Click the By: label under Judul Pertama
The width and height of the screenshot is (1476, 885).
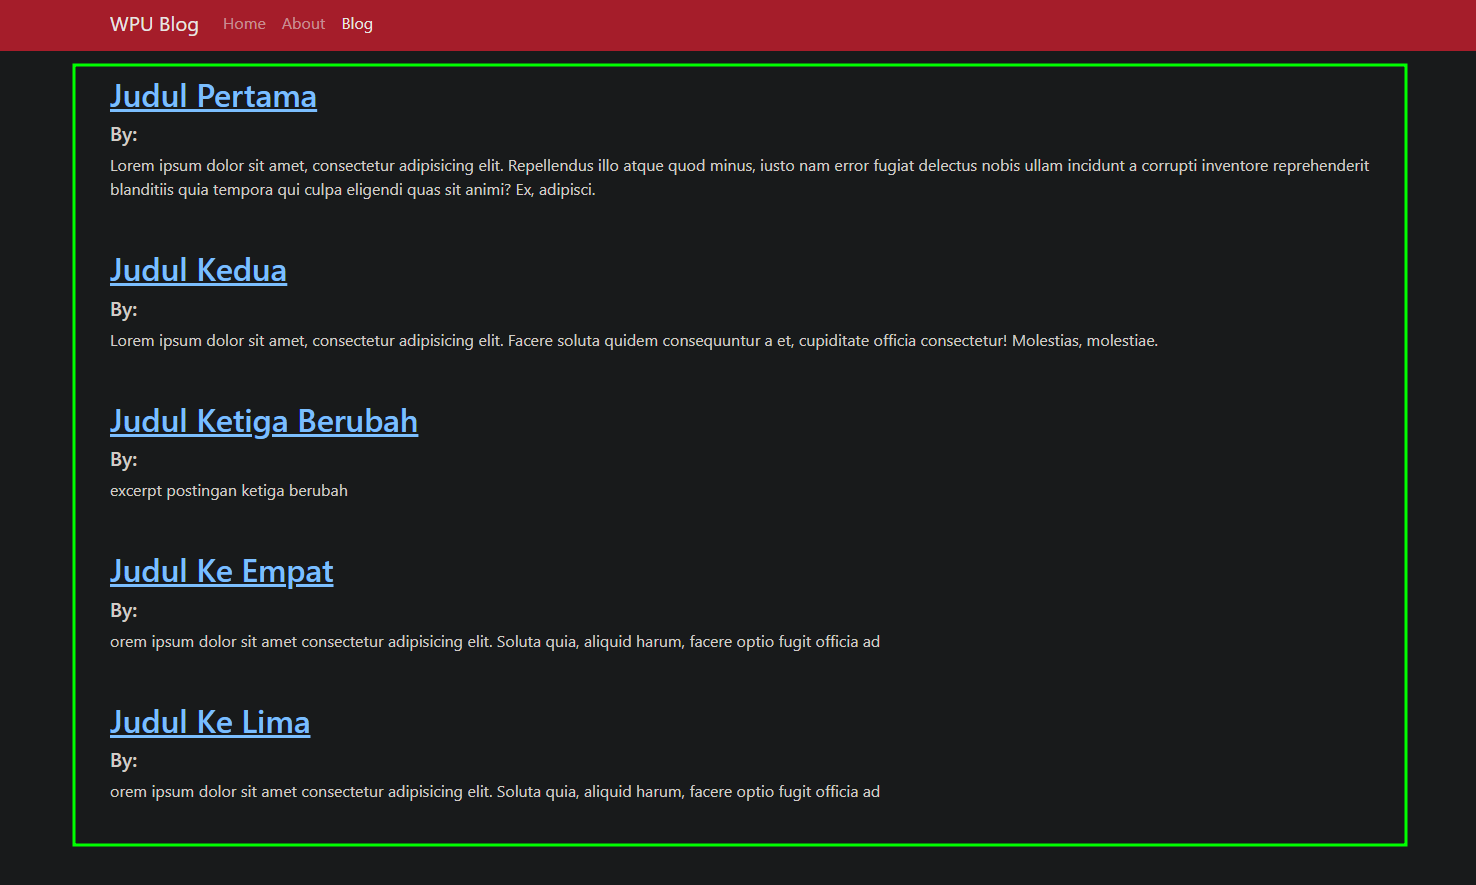(x=124, y=135)
